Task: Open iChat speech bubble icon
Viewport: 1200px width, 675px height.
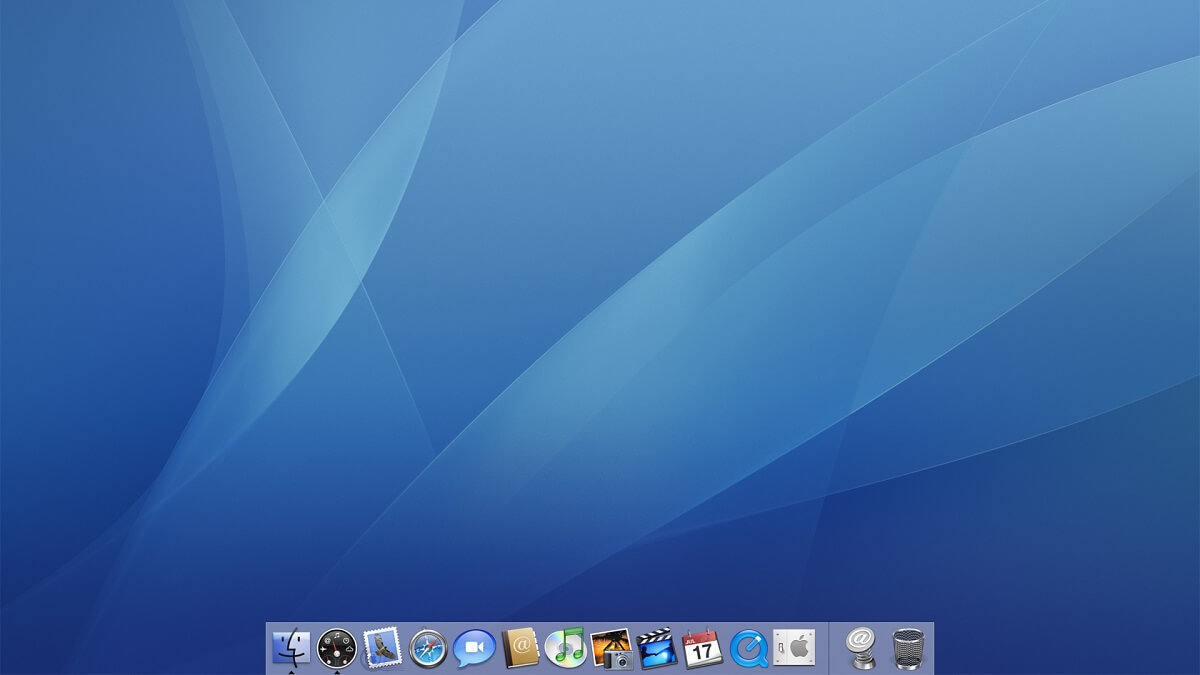Action: click(474, 649)
